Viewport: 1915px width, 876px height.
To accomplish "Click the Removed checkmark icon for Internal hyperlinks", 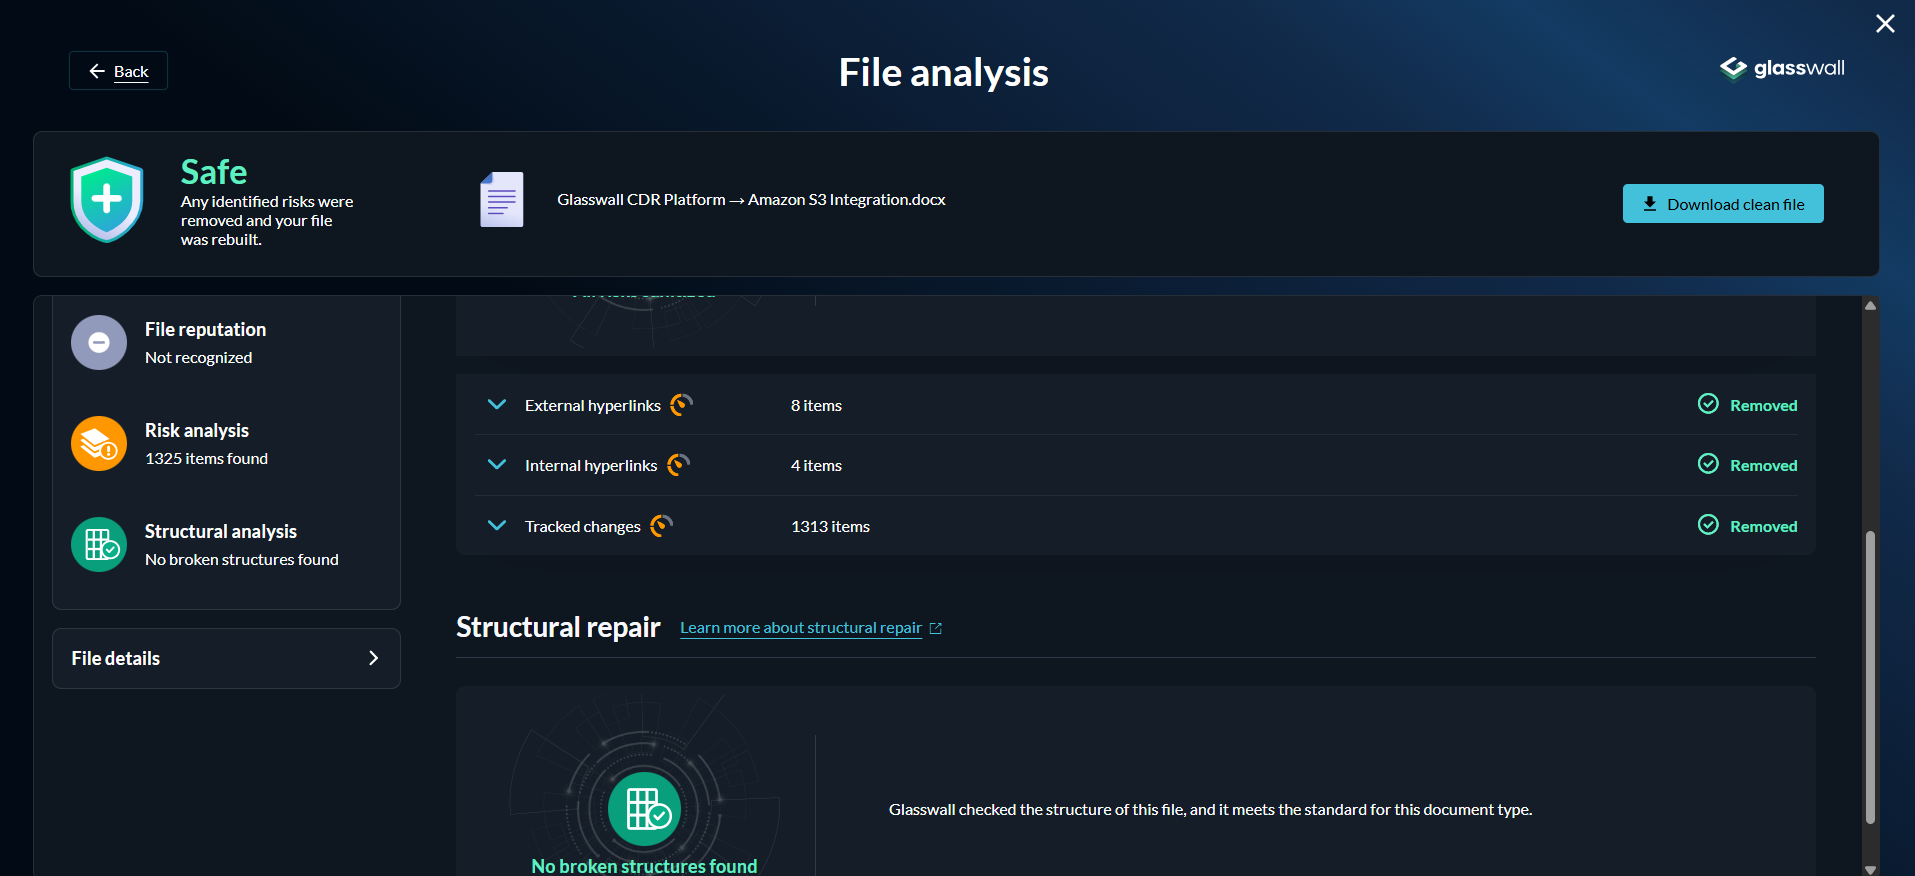I will (1708, 463).
